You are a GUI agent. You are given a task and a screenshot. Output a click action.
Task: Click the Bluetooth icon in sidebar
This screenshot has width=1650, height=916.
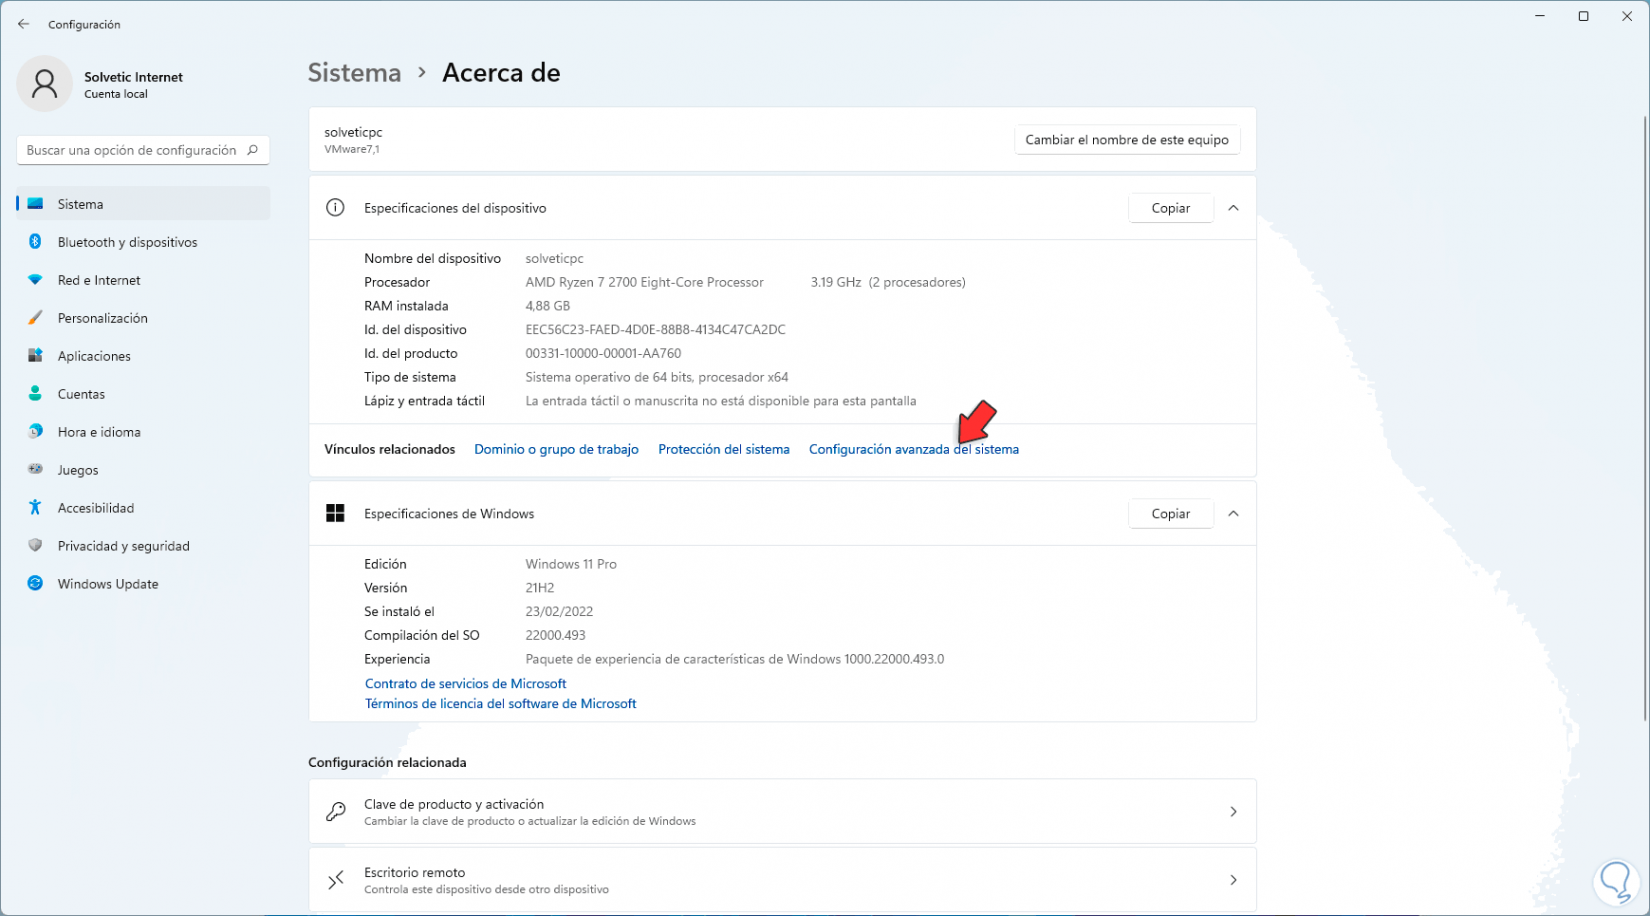(36, 242)
